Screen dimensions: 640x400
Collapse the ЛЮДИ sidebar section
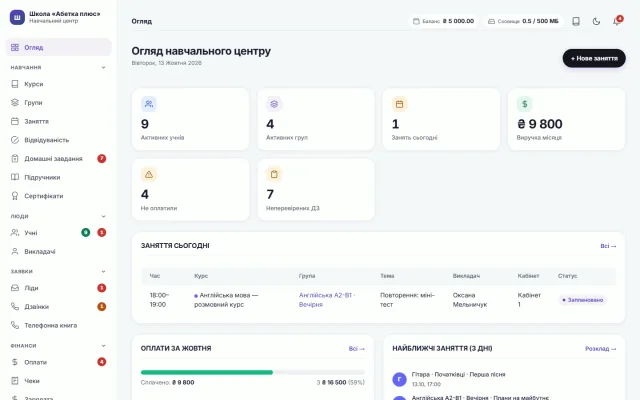tap(103, 216)
